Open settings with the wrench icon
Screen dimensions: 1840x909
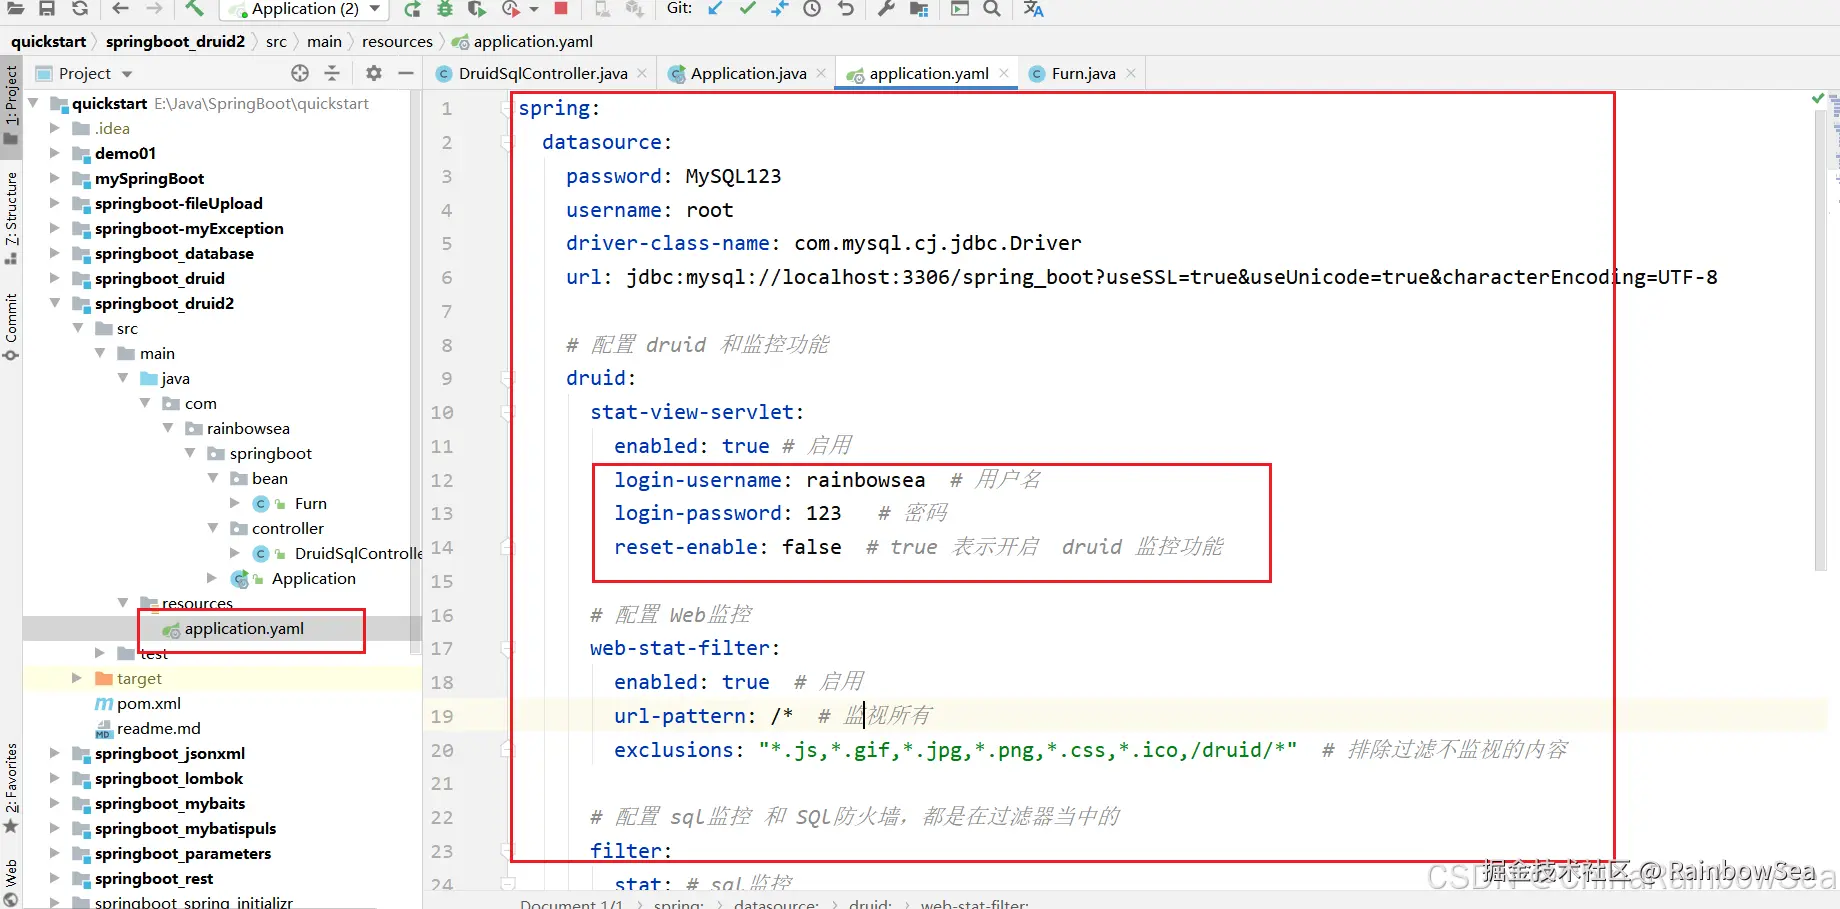pos(886,8)
